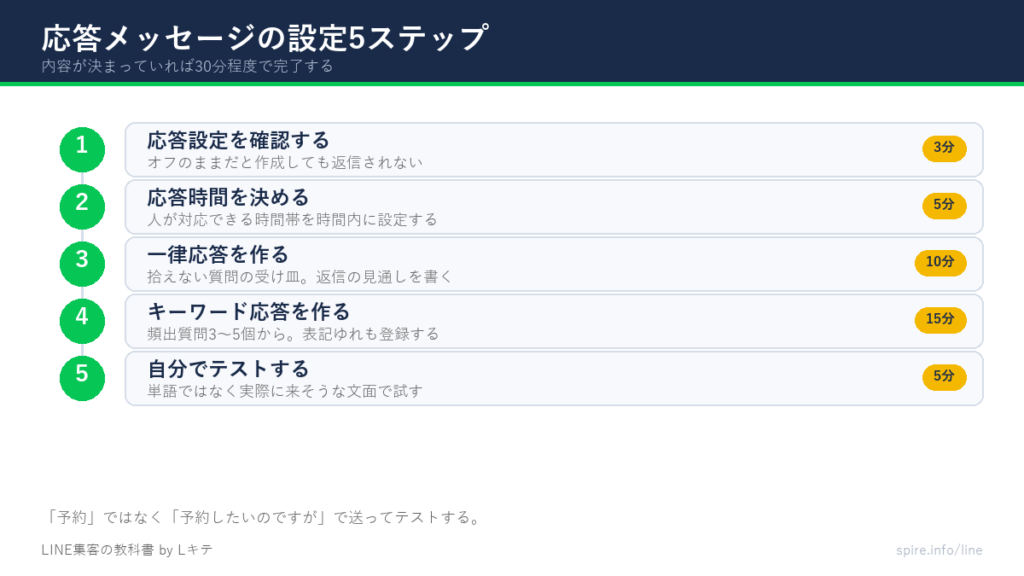Click the green step 3 circle

click(82, 264)
